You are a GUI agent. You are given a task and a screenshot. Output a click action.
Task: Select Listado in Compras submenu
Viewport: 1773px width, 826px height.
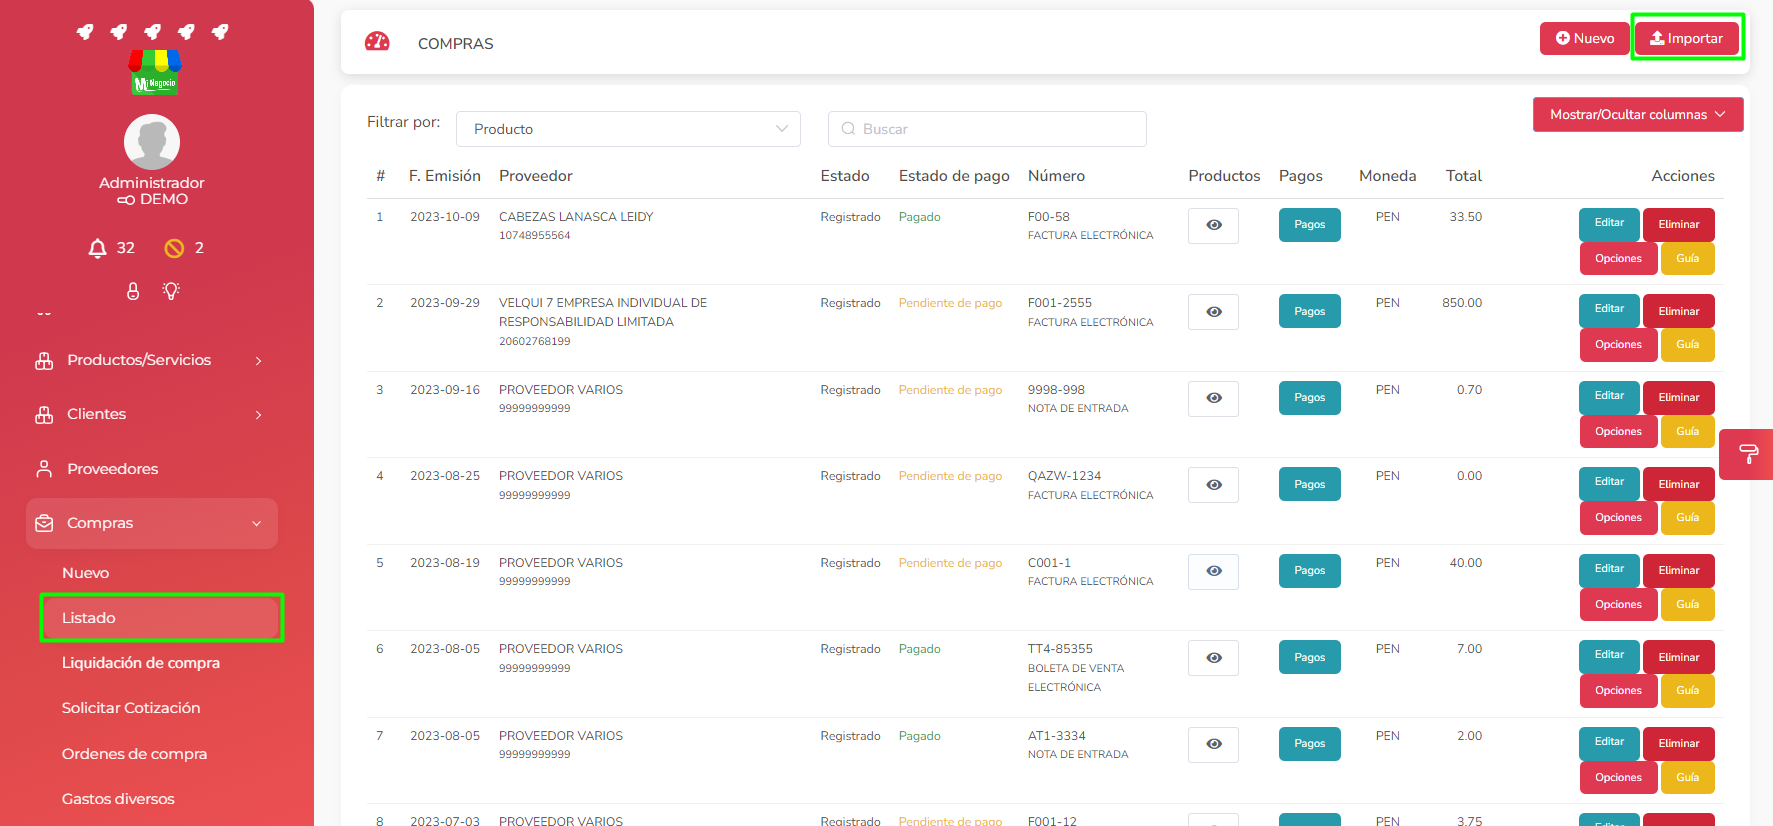point(161,618)
